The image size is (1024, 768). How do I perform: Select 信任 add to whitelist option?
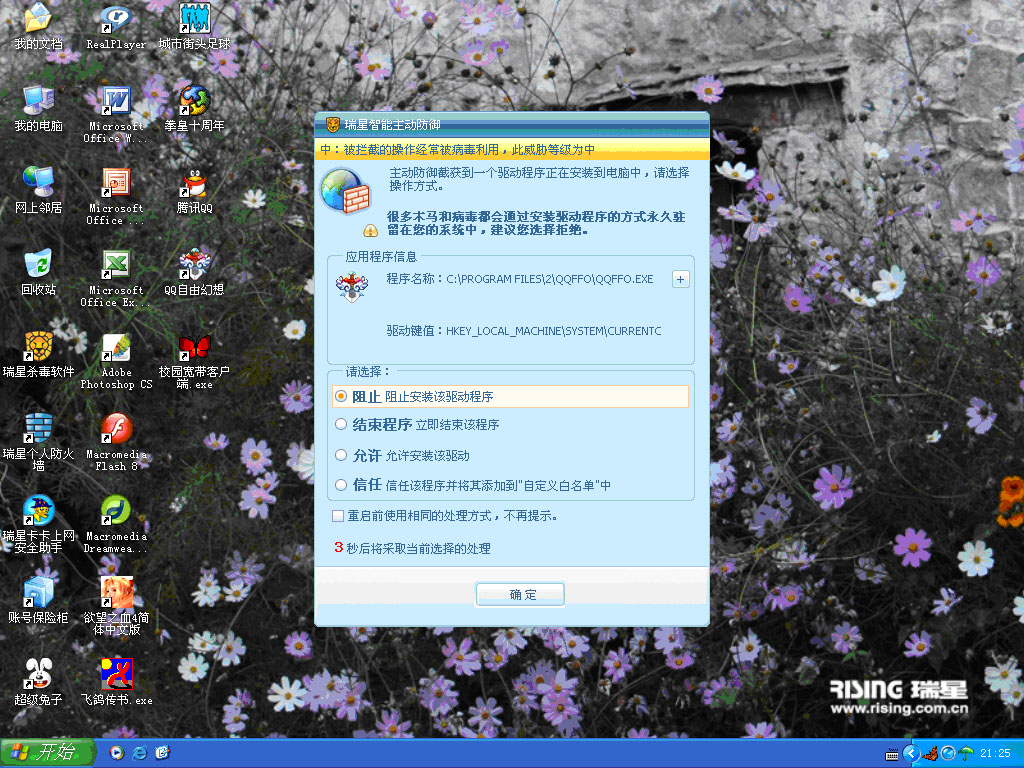click(x=473, y=485)
